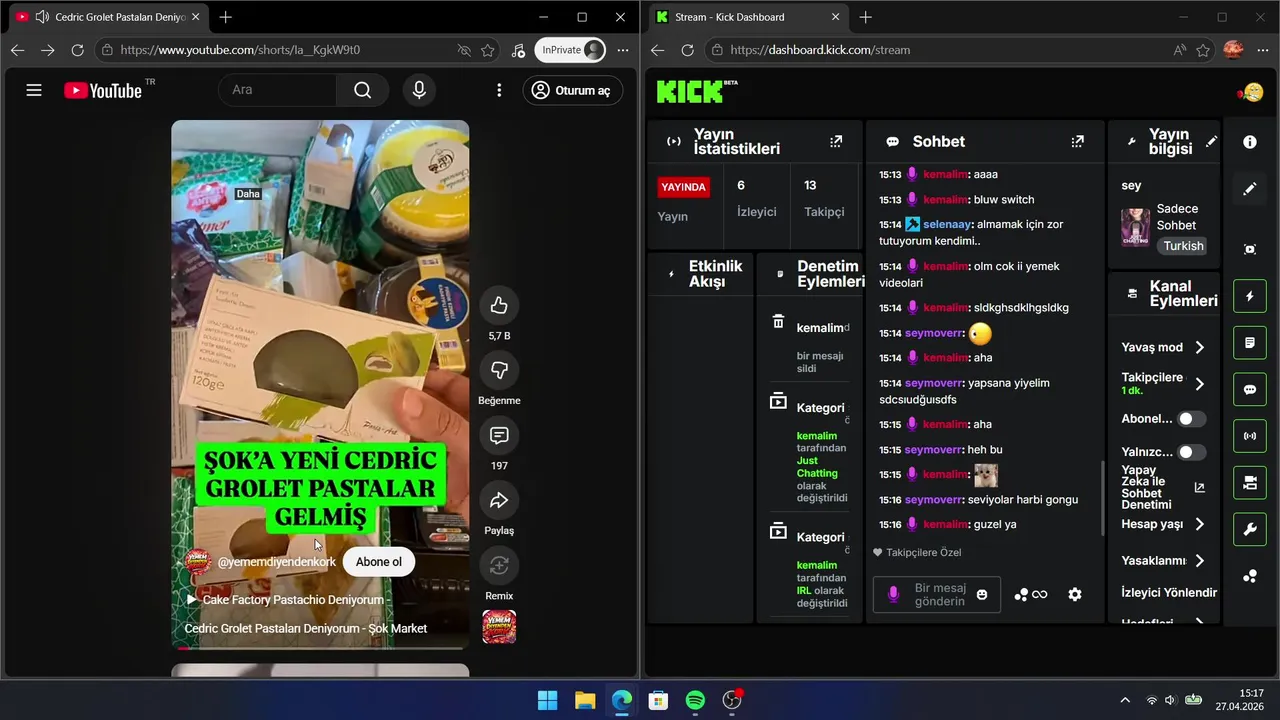Toggle the pencil edit-layout sidebar icon
Viewport: 1280px width, 720px height.
(x=1250, y=188)
